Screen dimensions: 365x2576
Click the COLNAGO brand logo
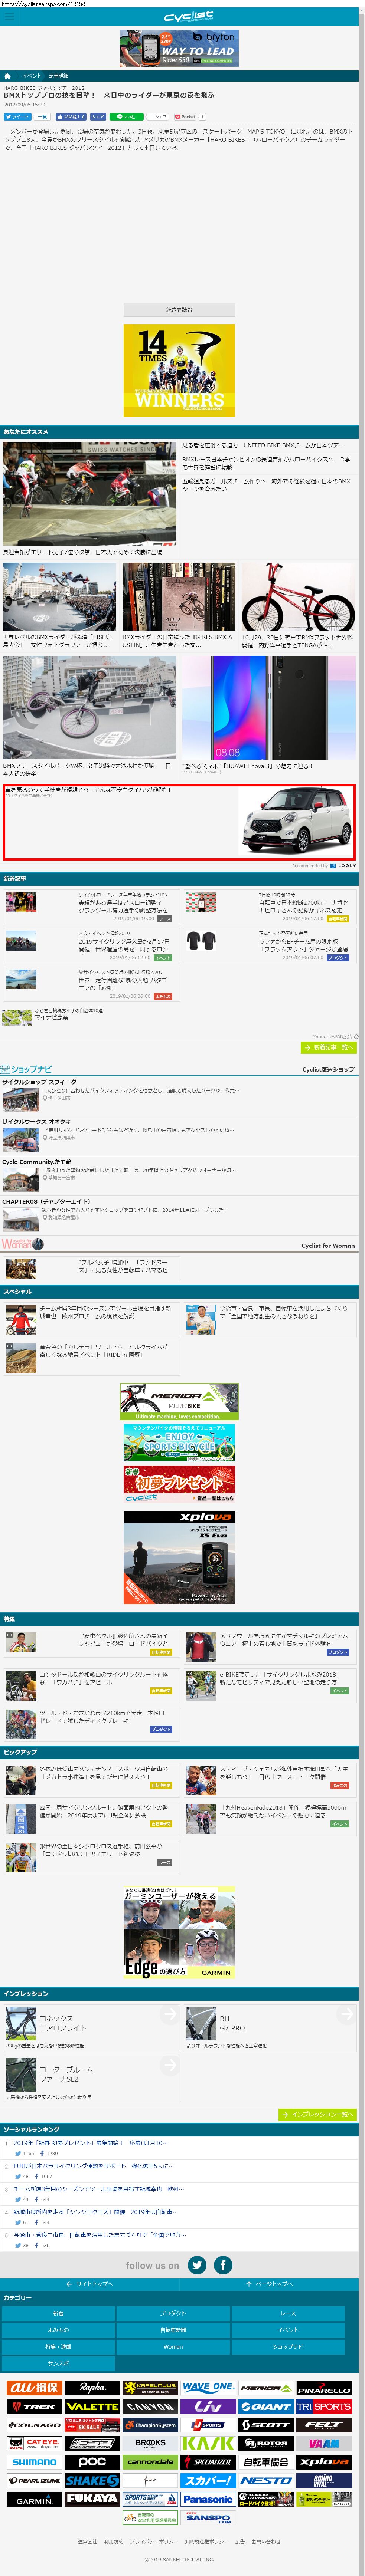click(34, 2425)
